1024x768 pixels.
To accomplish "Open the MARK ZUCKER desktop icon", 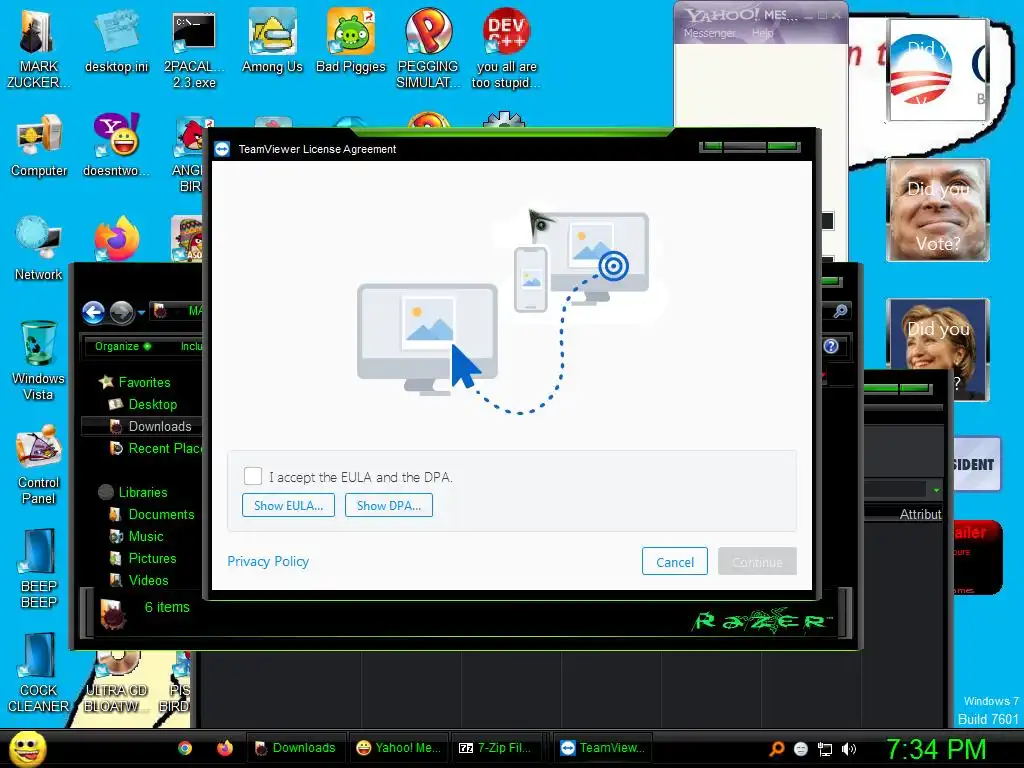I will (x=38, y=49).
